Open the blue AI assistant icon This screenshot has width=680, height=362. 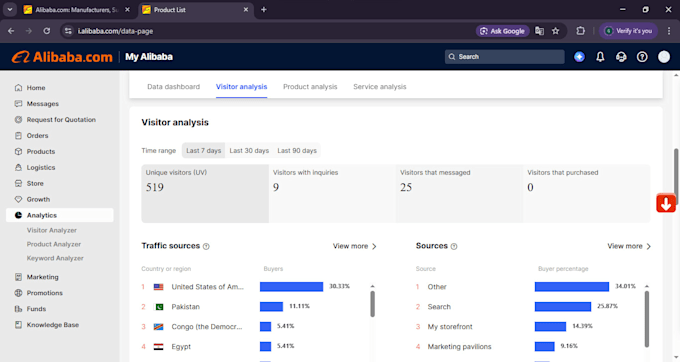579,57
